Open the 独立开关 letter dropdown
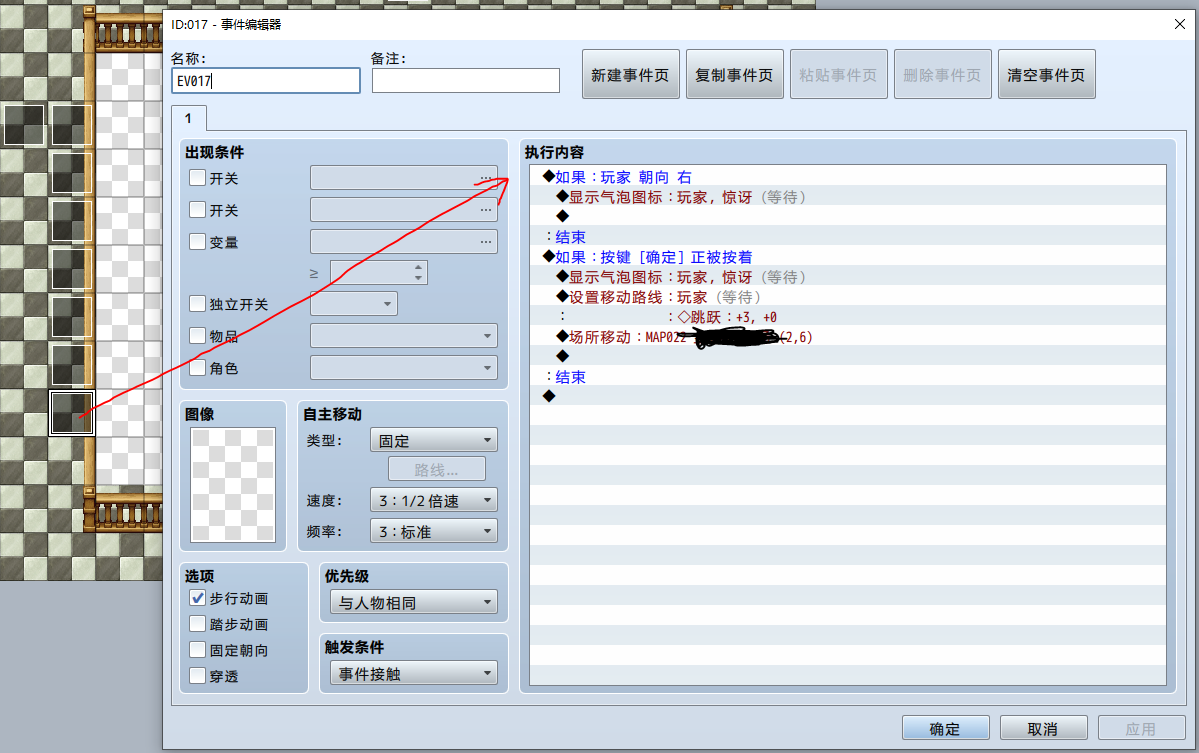Screen dimensions: 1199x753 click(354, 303)
